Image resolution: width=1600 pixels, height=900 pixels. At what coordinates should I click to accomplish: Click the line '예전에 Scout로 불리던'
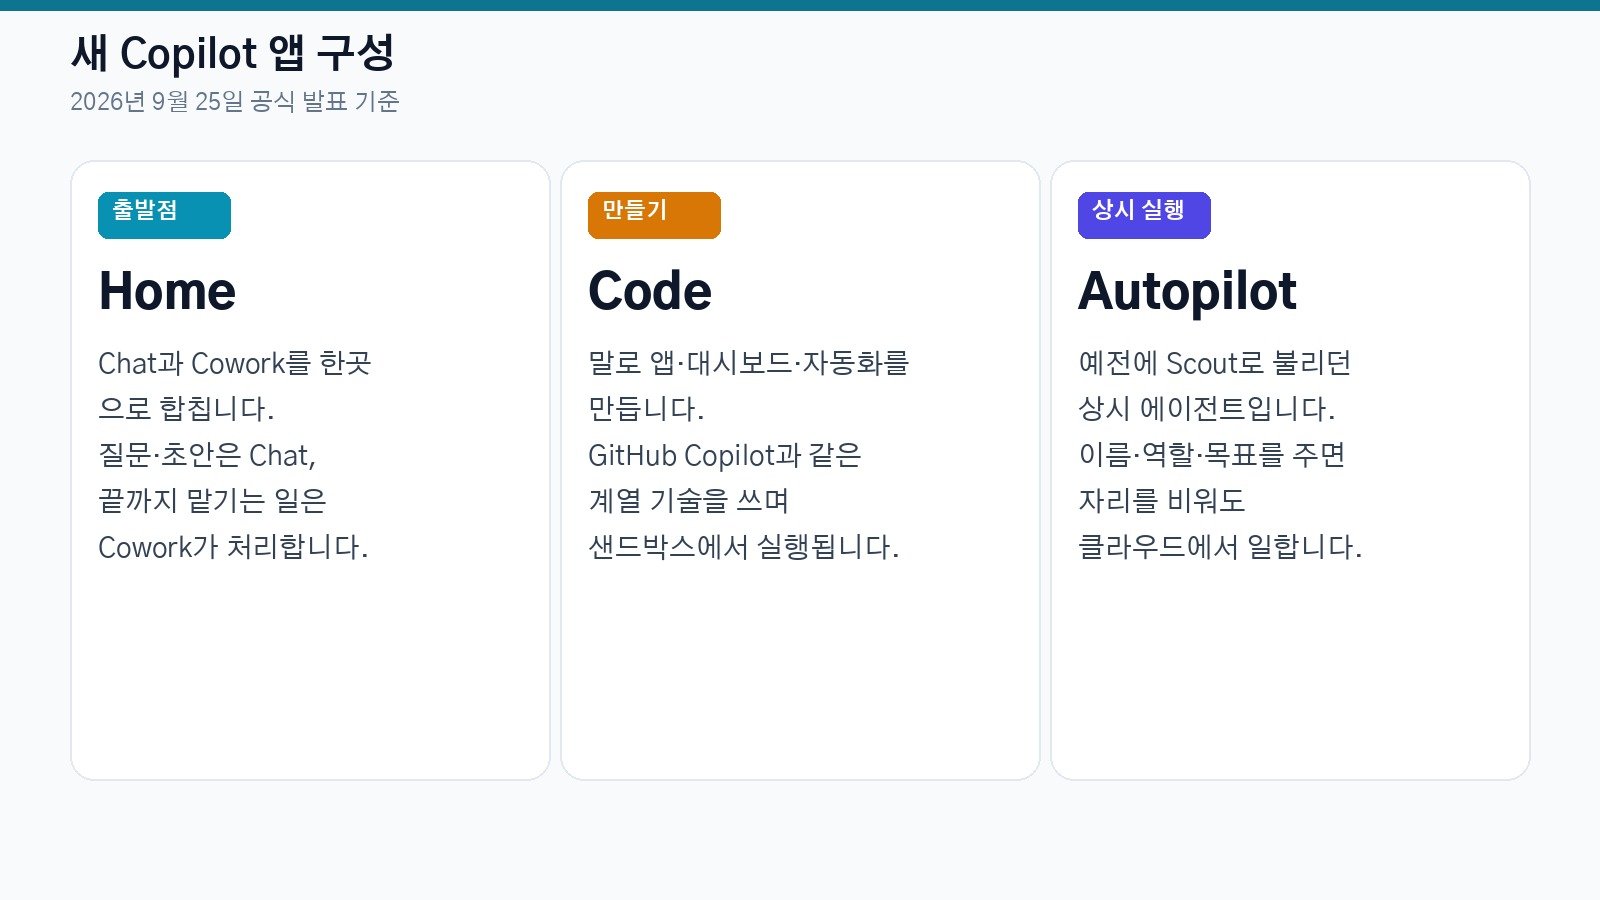(1215, 363)
